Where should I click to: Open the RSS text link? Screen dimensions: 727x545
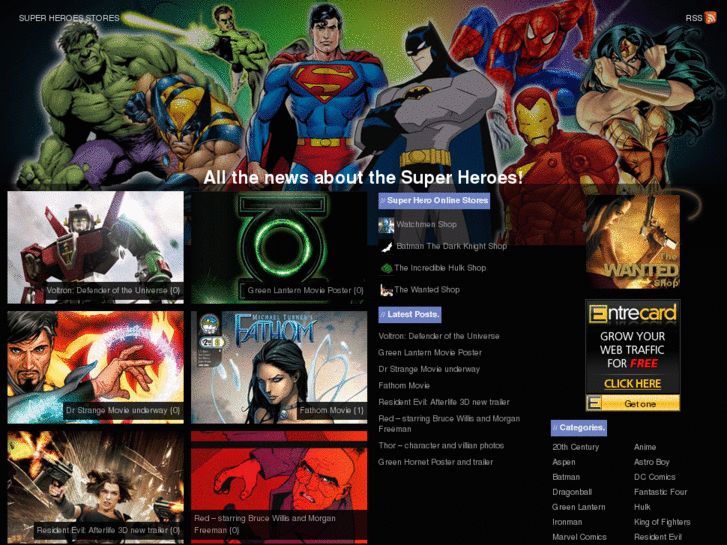click(x=694, y=18)
